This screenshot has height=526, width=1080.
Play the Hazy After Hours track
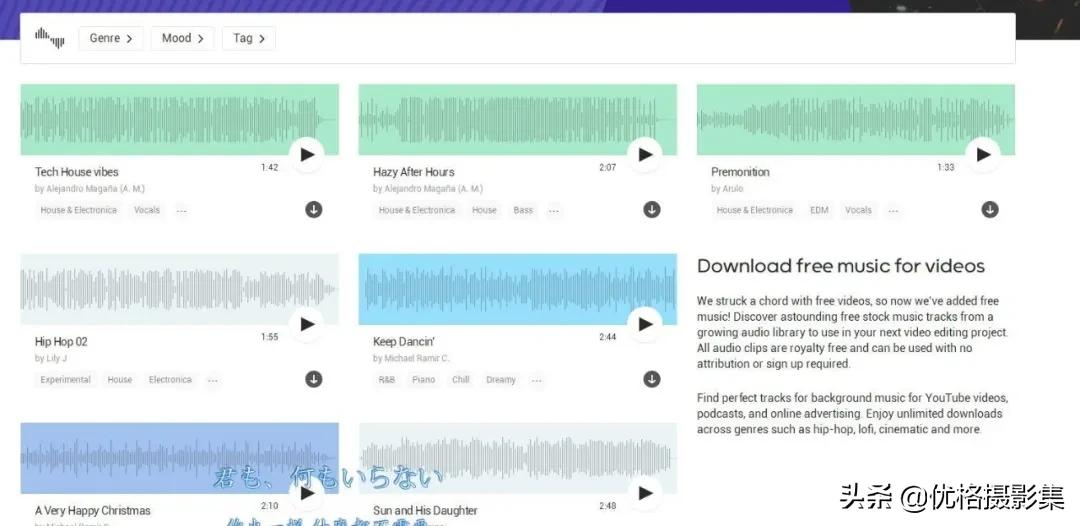pyautogui.click(x=645, y=155)
